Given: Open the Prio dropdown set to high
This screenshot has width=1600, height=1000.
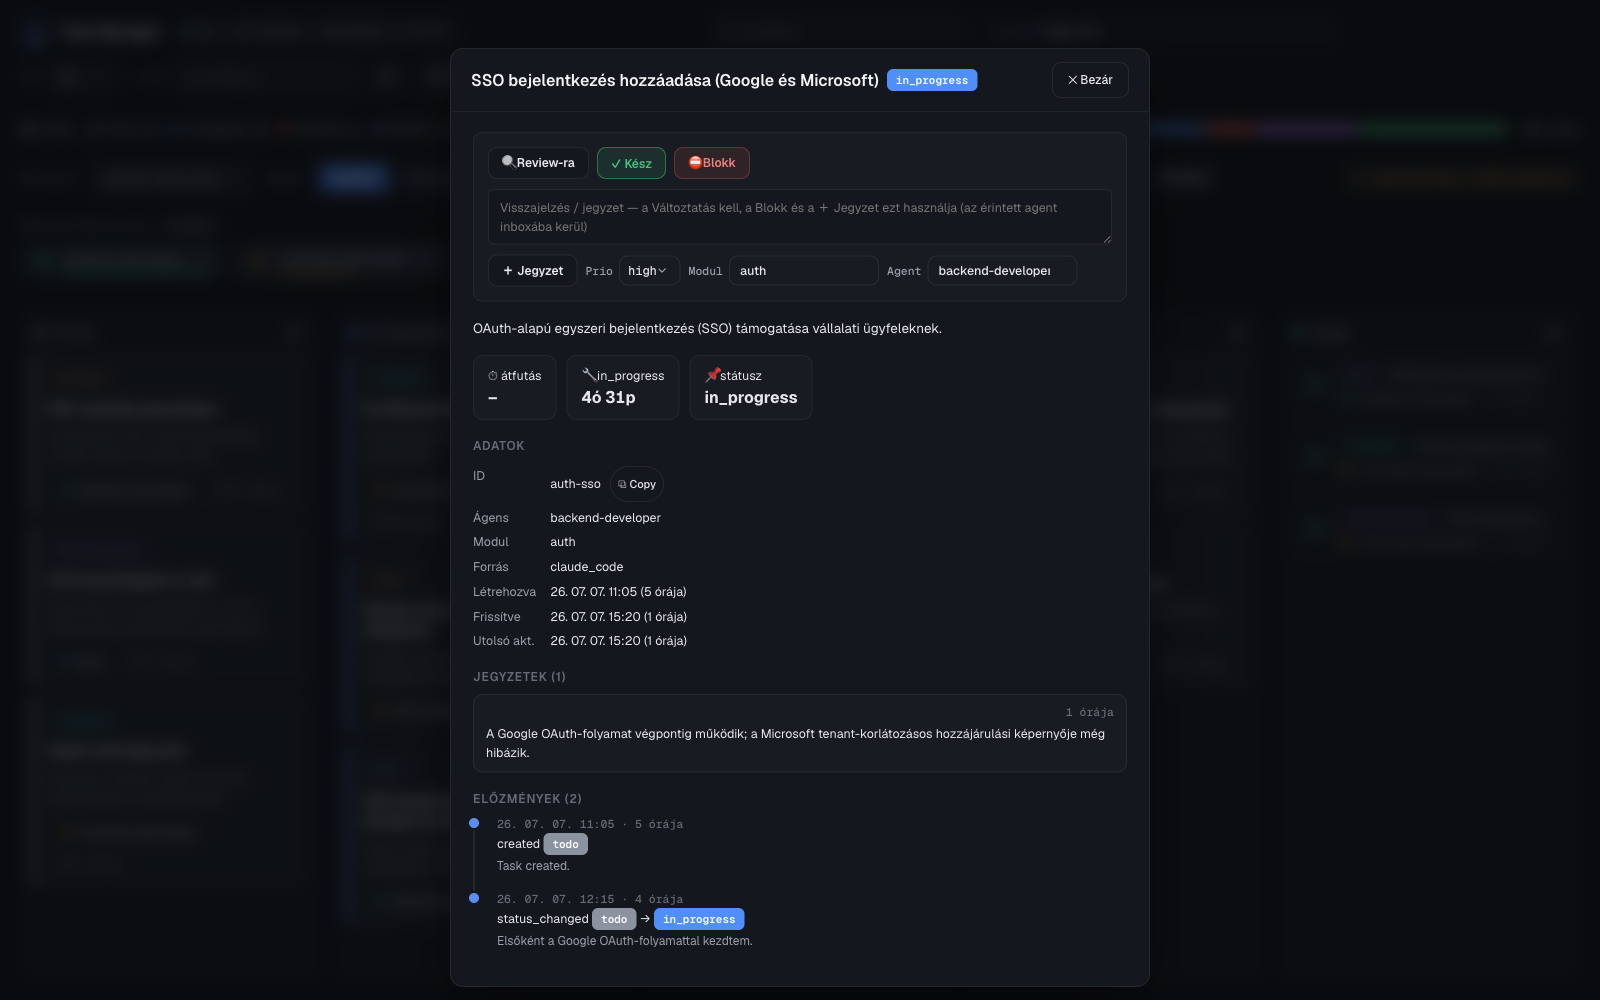Looking at the screenshot, I should (649, 271).
